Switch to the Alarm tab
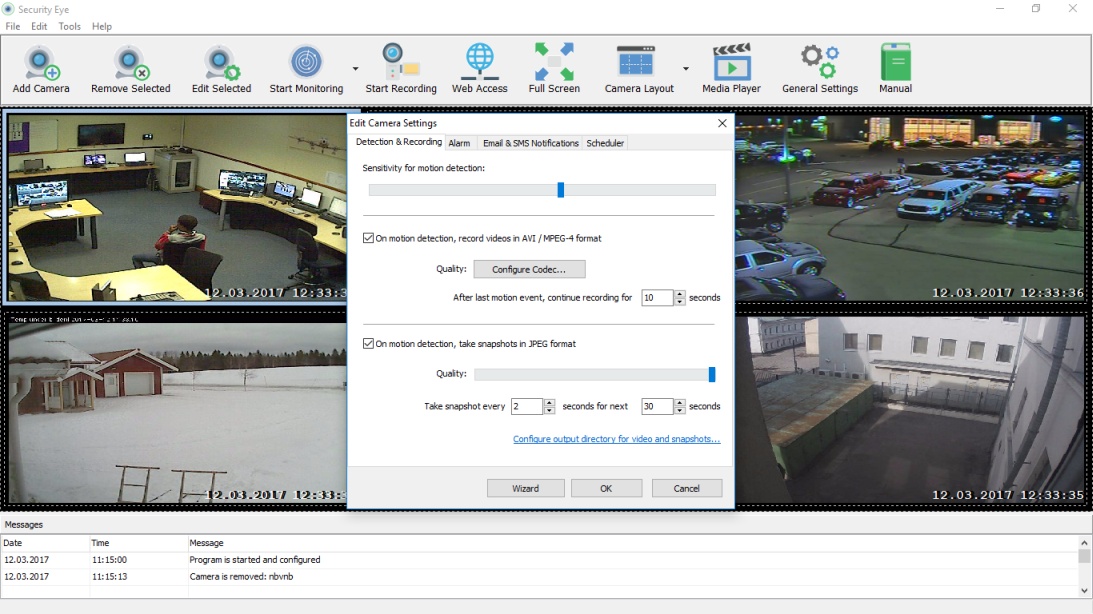This screenshot has width=1093, height=614. pos(459,143)
